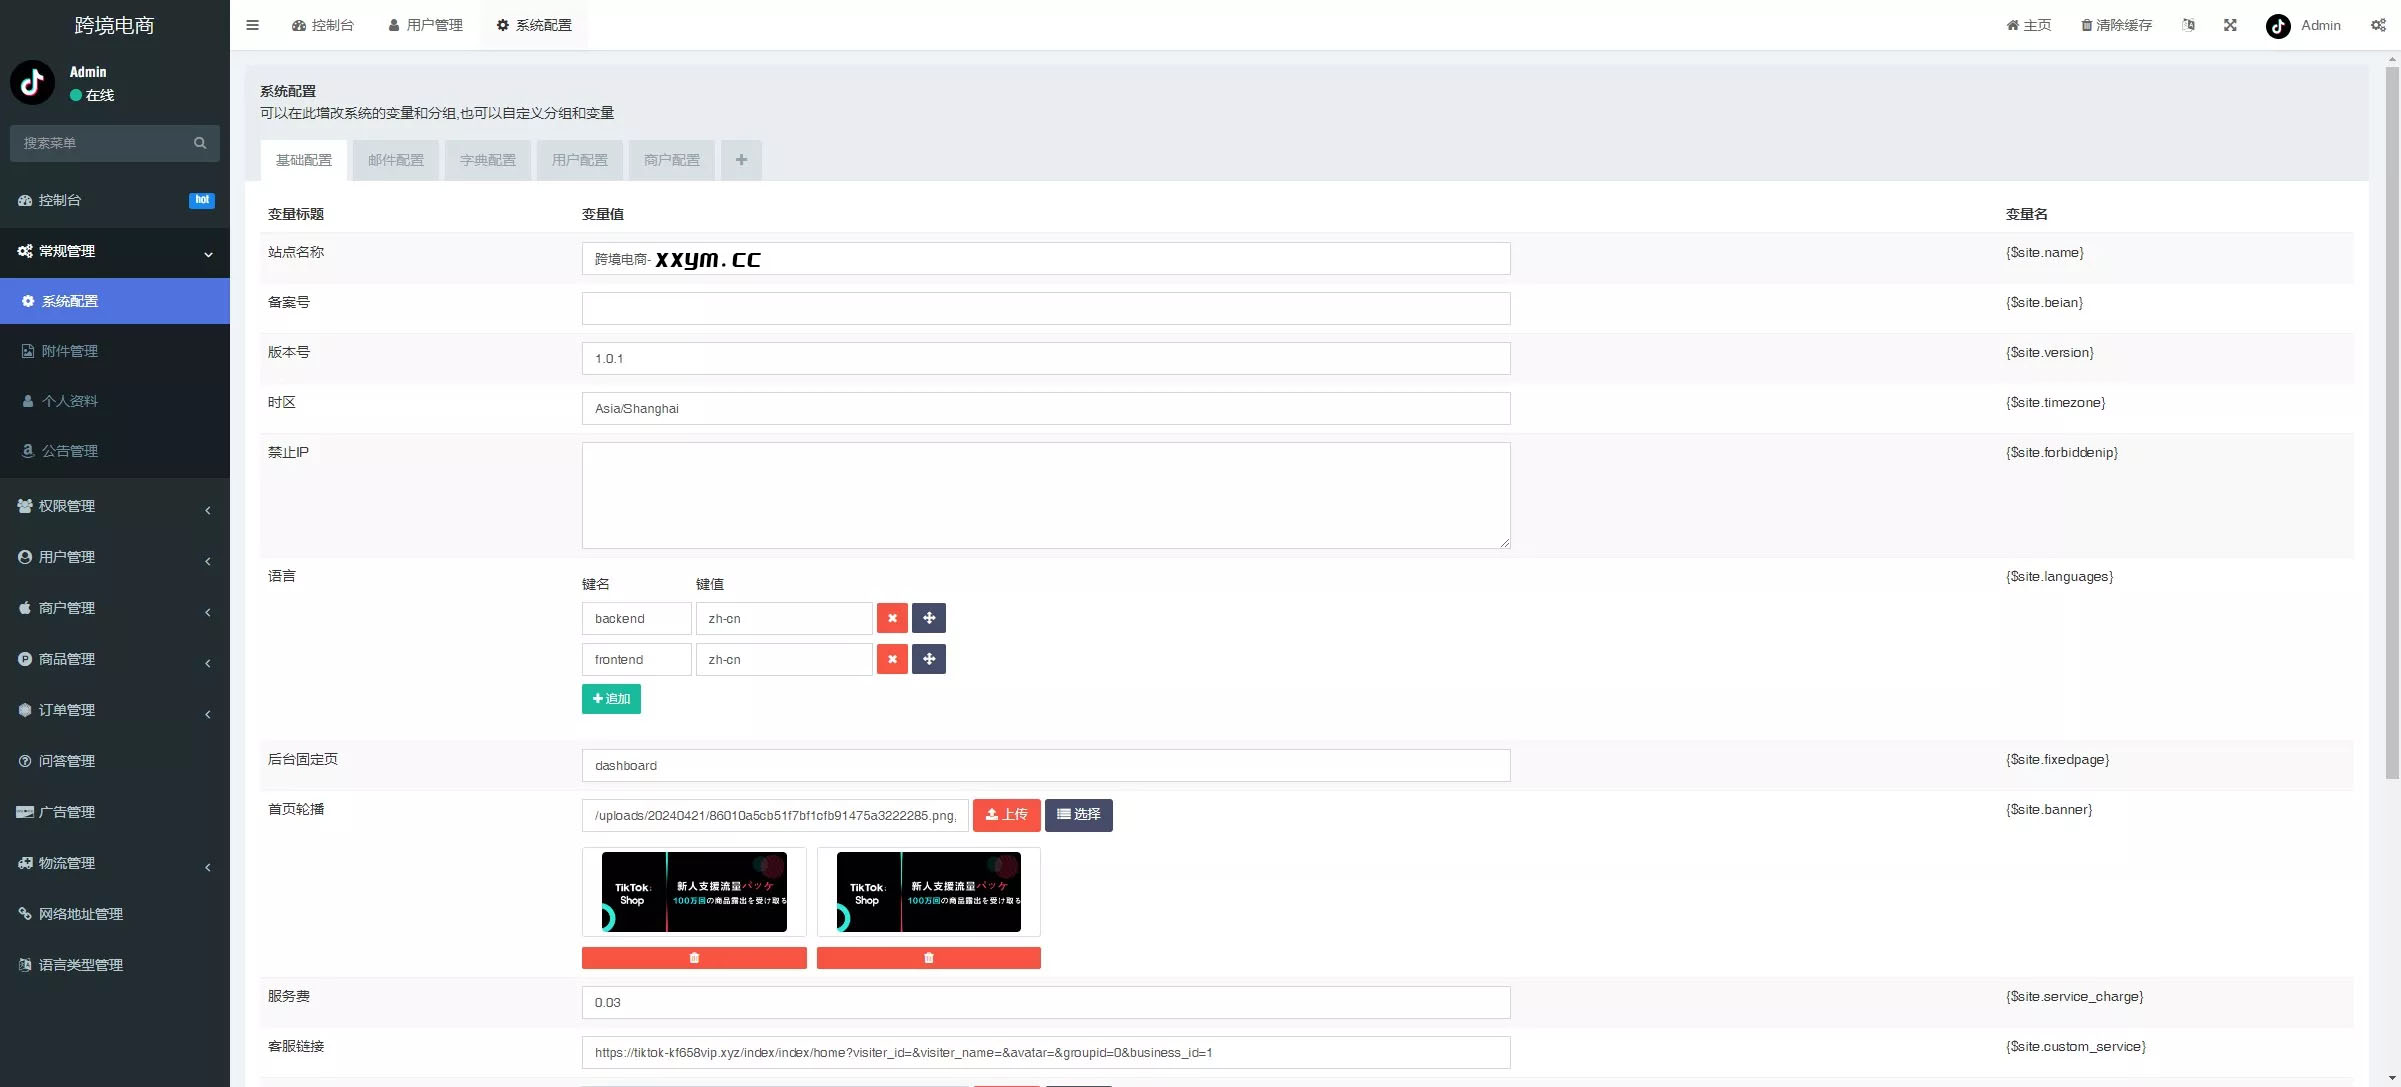2401x1087 pixels.
Task: Expand the 物流管理 menu group
Action: point(115,863)
